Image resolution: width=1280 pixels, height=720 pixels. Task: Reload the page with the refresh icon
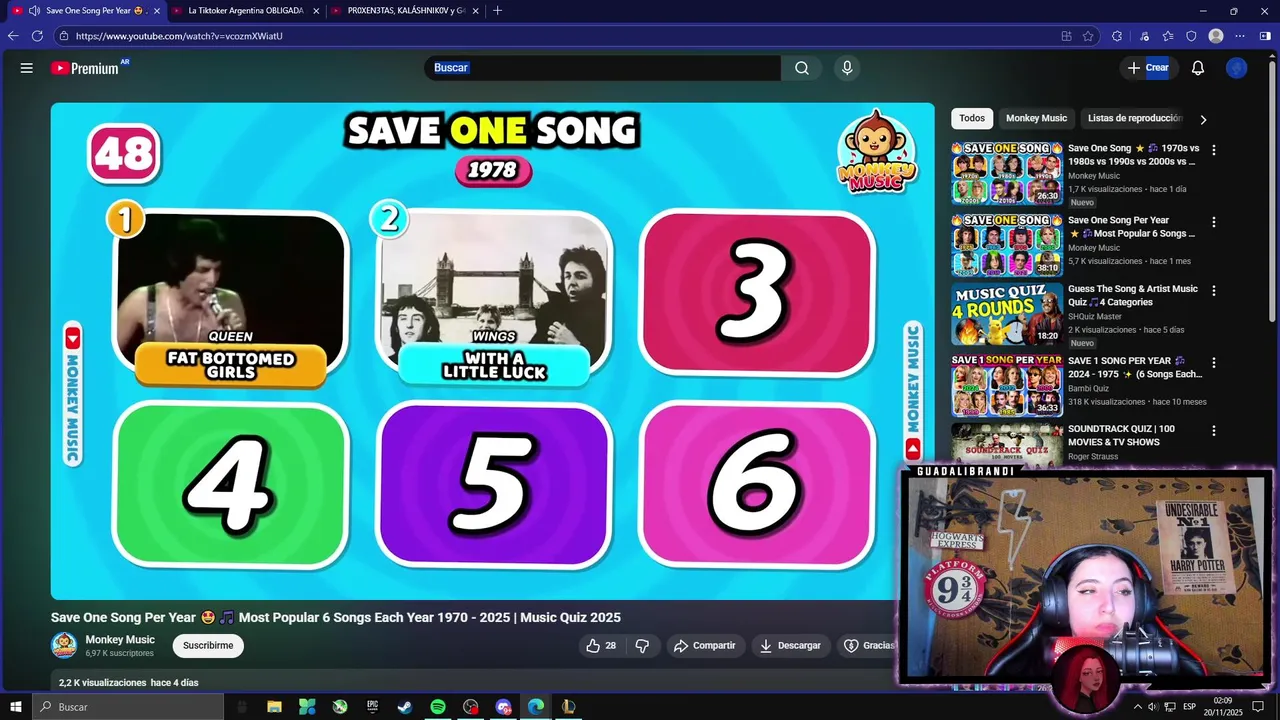point(37,36)
